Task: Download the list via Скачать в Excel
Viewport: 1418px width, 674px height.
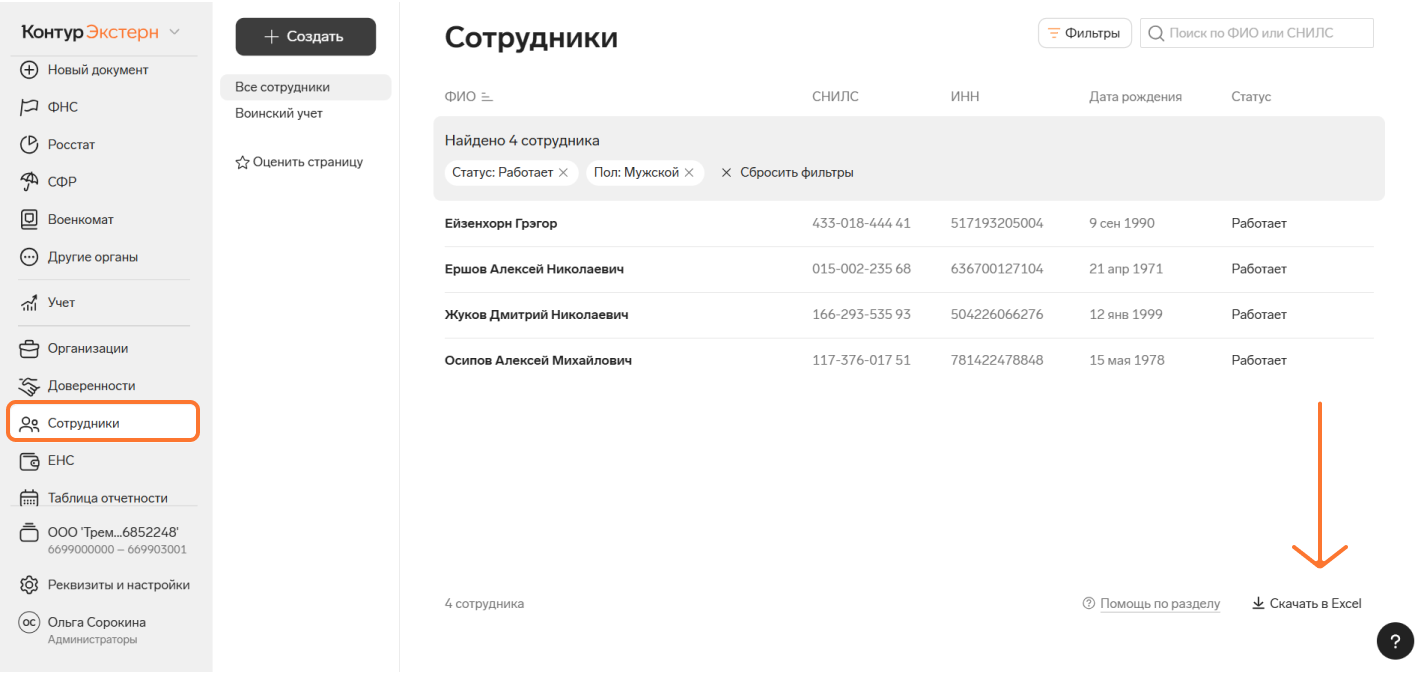Action: [1306, 604]
